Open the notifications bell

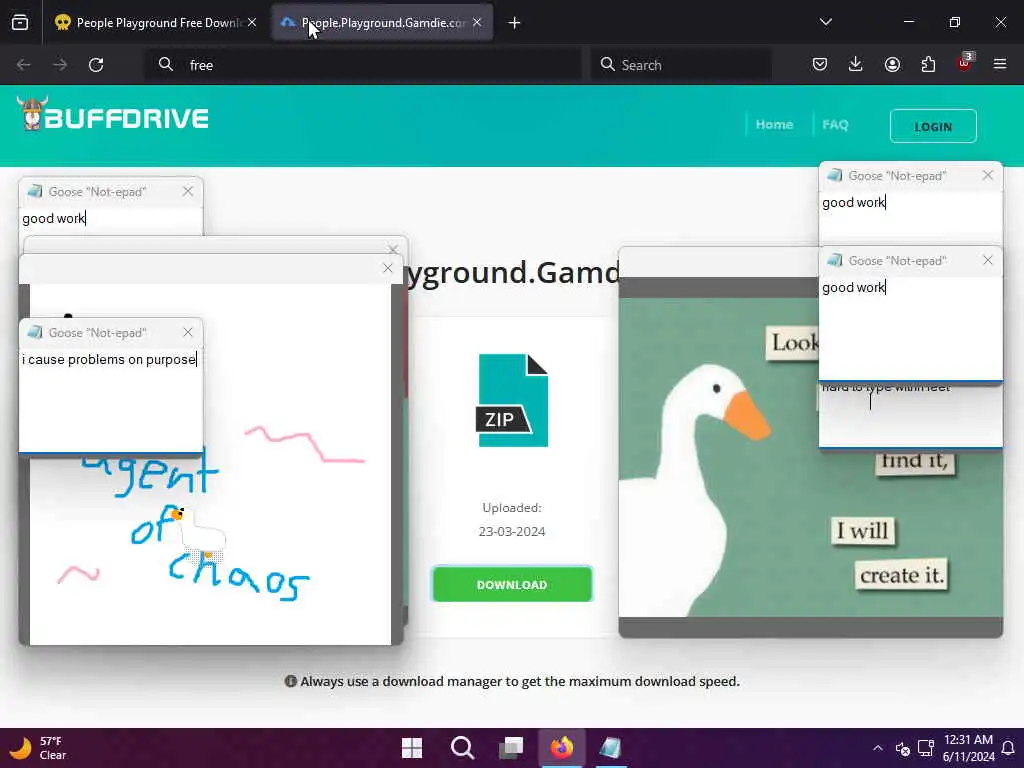(1008, 748)
